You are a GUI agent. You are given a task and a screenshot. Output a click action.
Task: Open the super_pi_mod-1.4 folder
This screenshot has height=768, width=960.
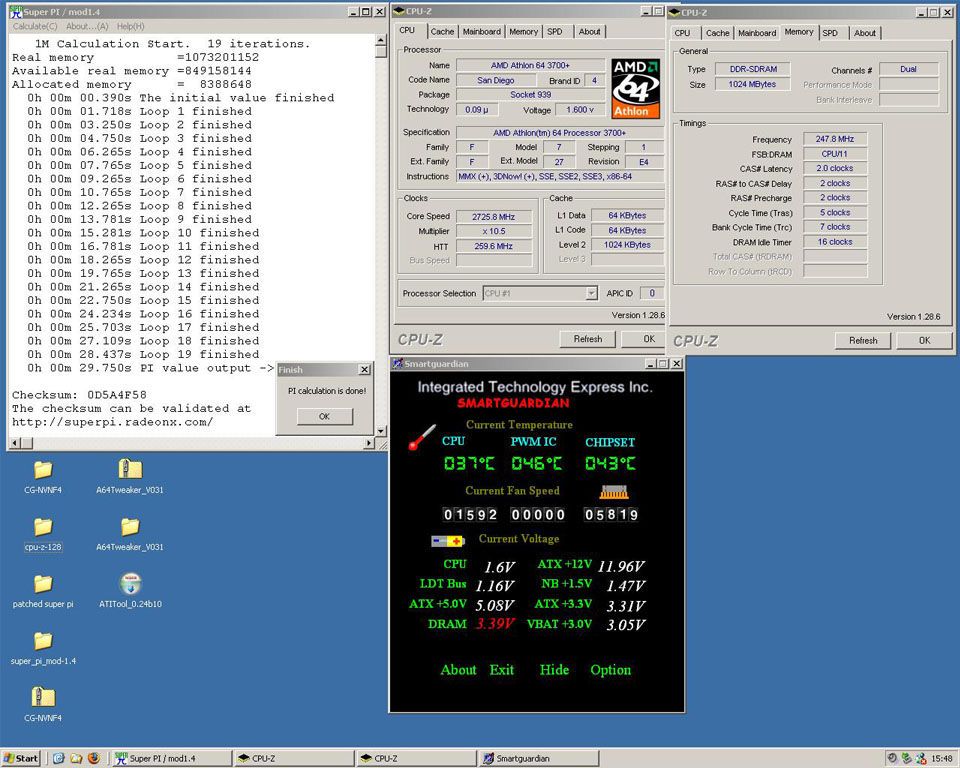42,641
